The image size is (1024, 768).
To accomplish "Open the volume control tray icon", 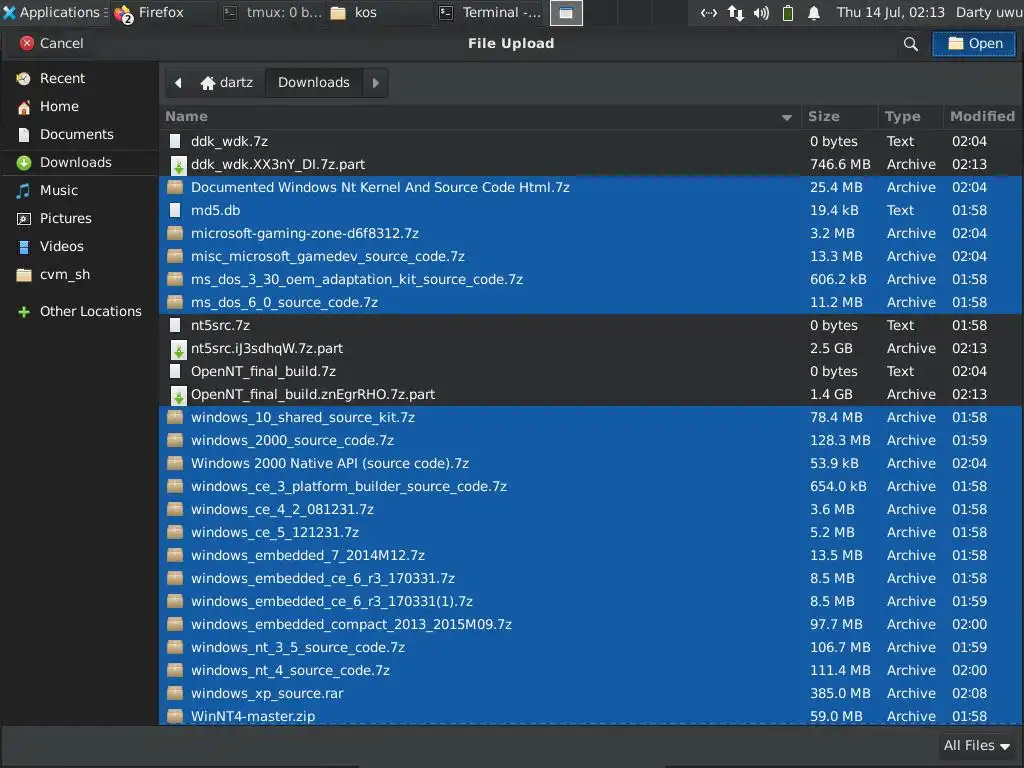I will click(x=761, y=13).
